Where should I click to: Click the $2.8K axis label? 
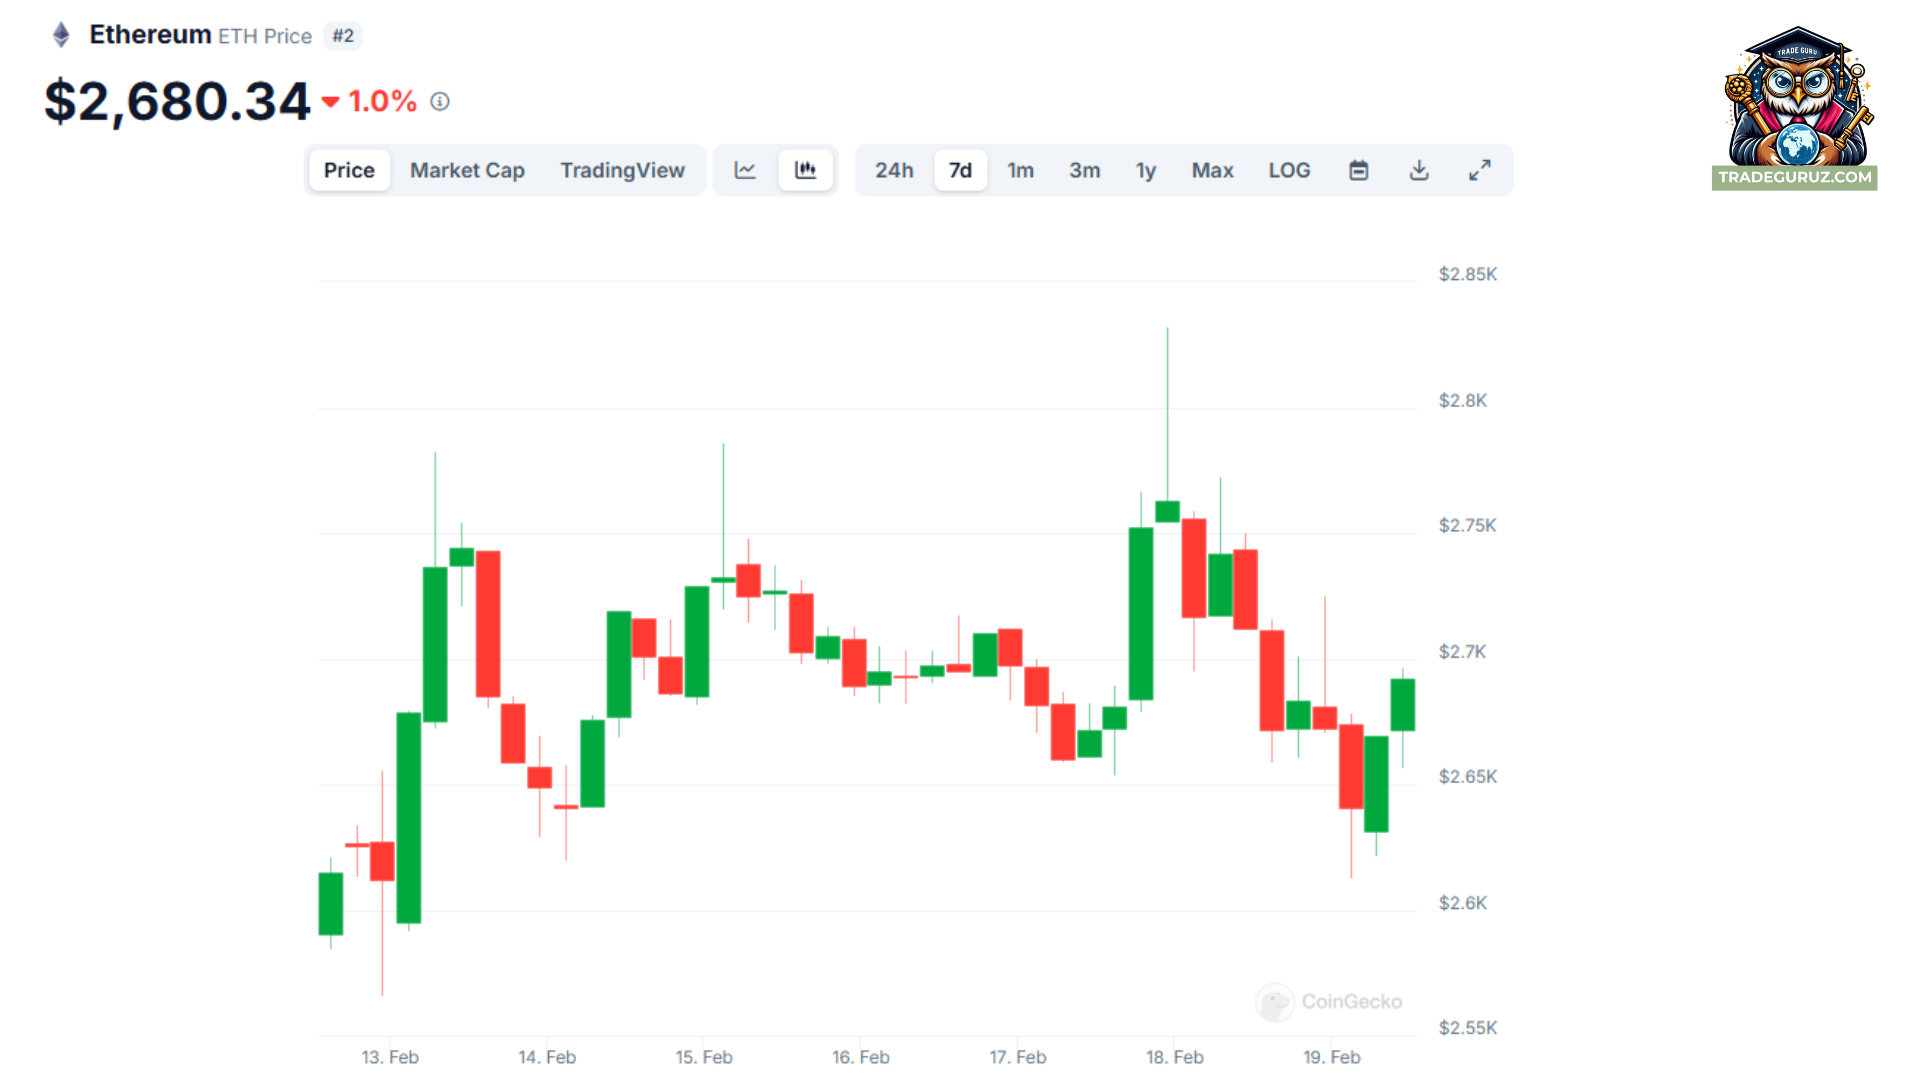(1462, 400)
